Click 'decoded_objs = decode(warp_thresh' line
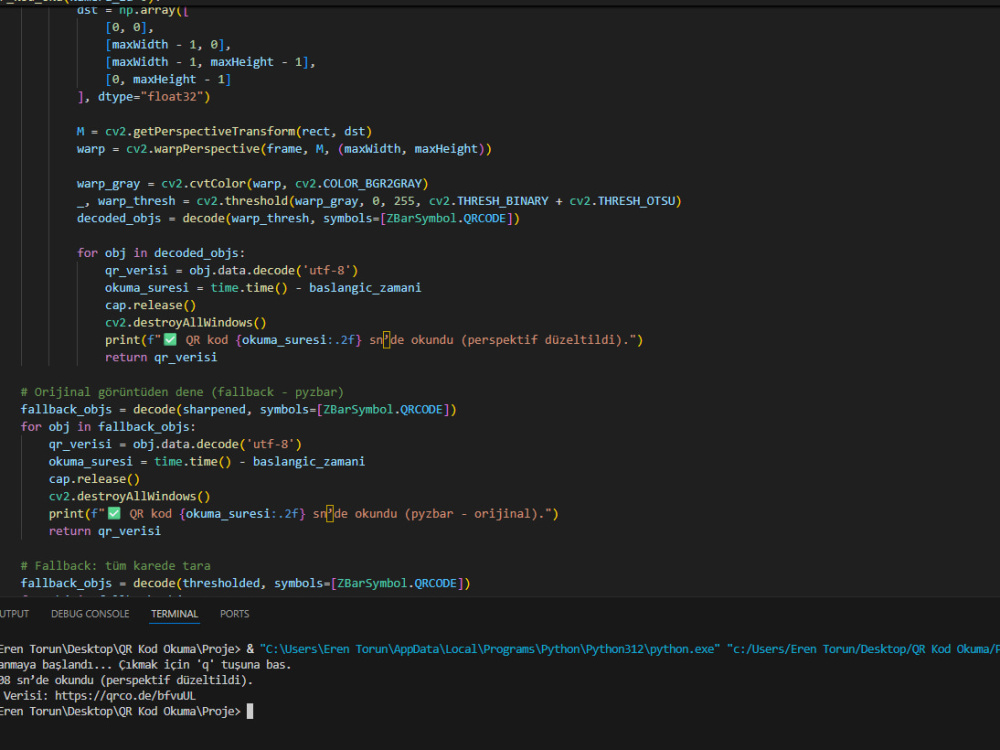Screen dimensions: 1000x750 click(x=298, y=218)
